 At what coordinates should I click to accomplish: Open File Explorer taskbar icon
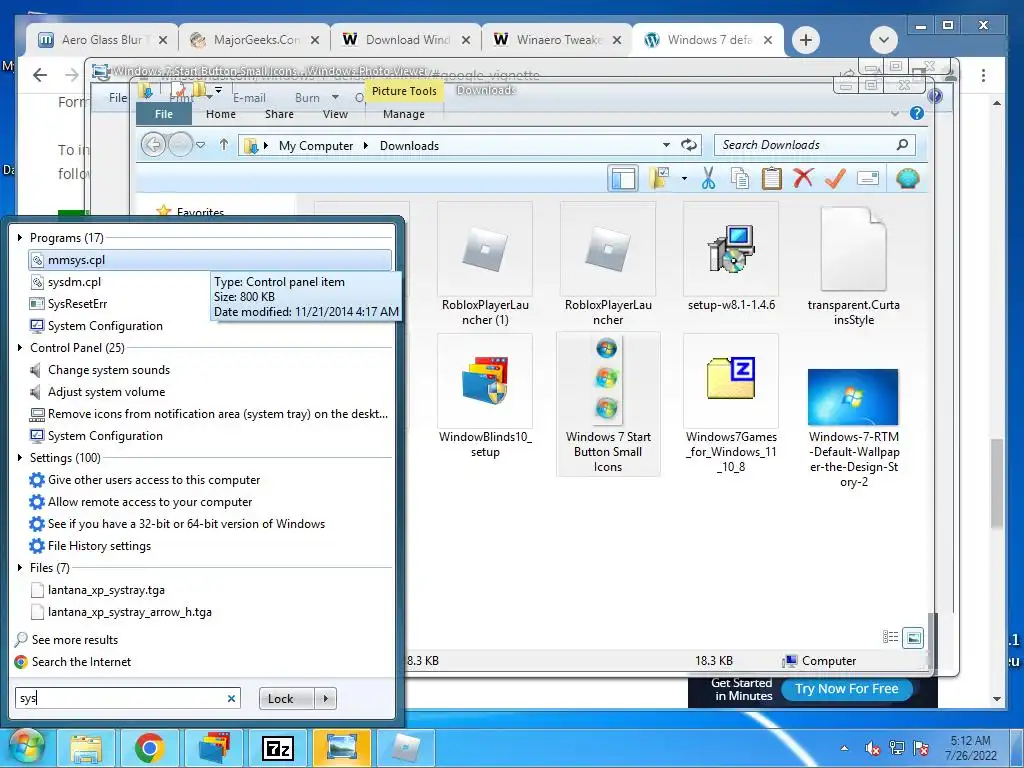click(86, 748)
